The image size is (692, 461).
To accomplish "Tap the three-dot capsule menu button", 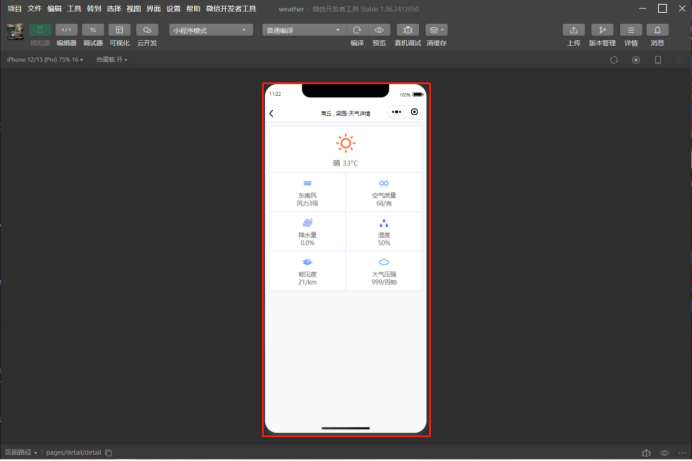I will [396, 112].
